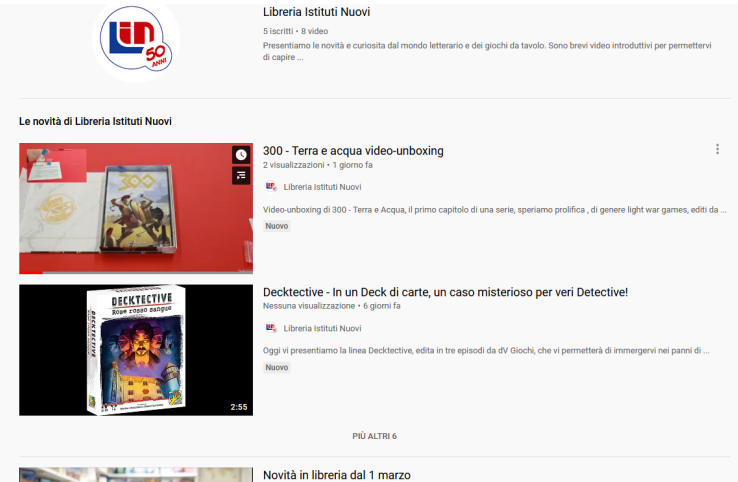This screenshot has width=738, height=482.
Task: Select '2 visualizzazioni • 1 giorno fa'
Action: 318,165
